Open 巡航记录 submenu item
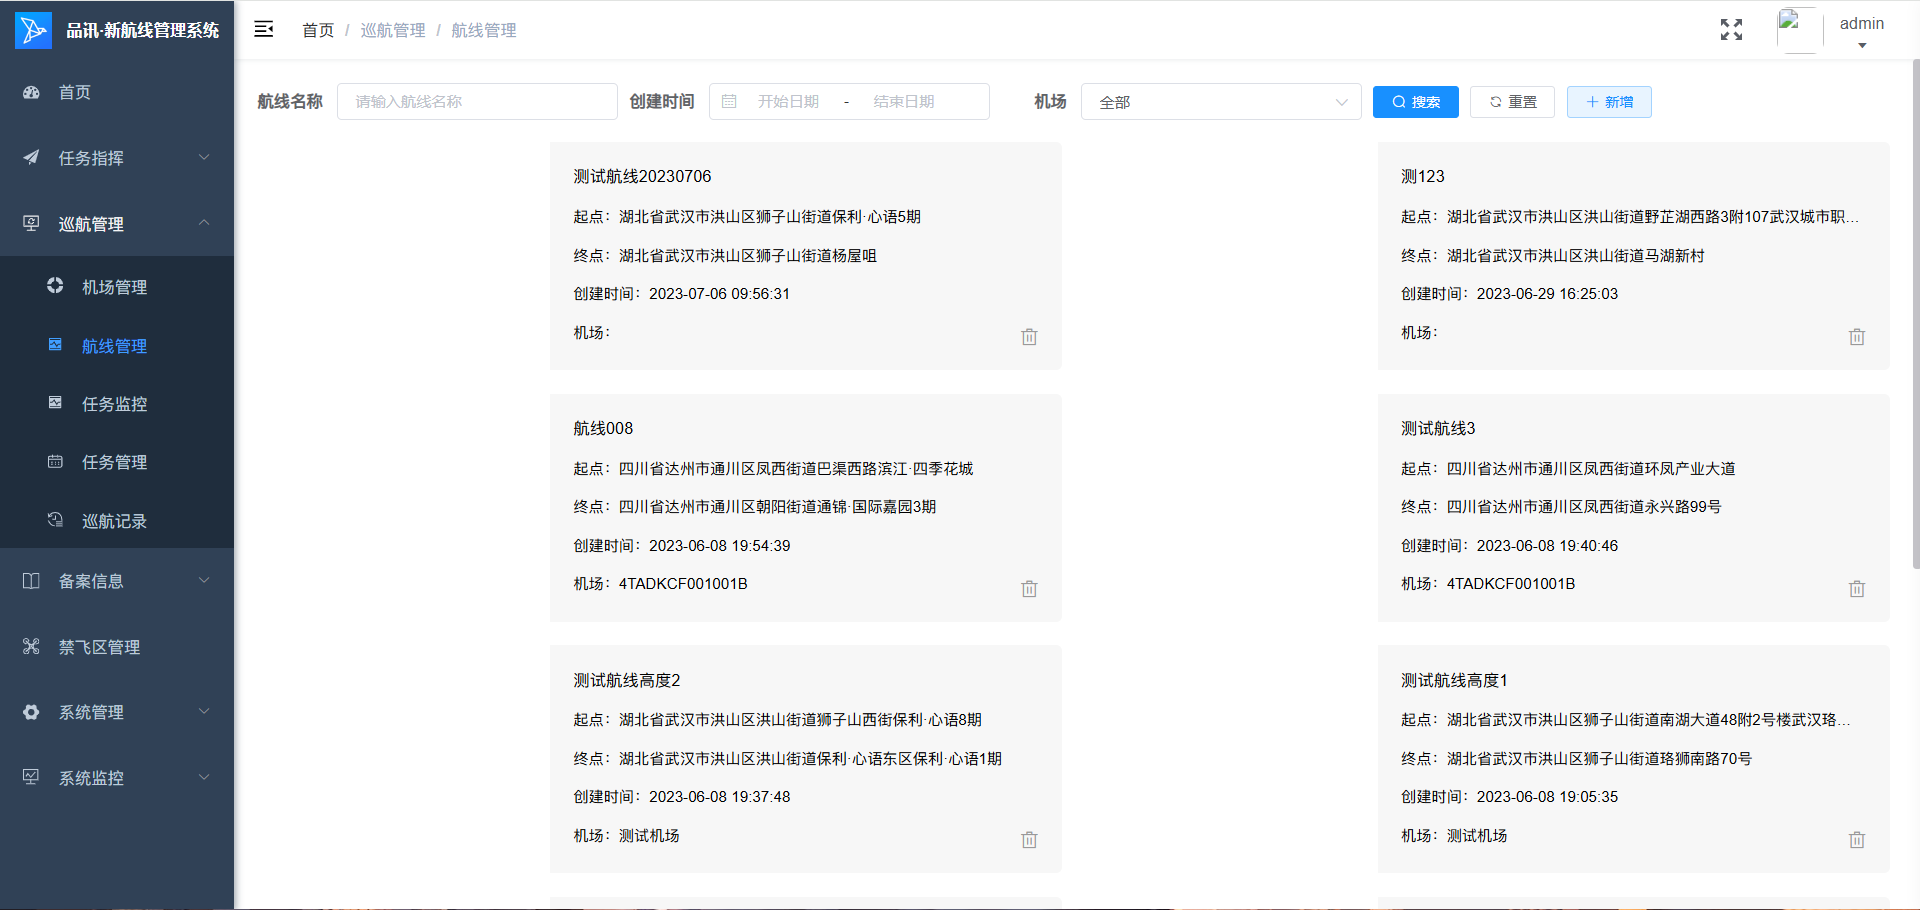 (x=117, y=521)
